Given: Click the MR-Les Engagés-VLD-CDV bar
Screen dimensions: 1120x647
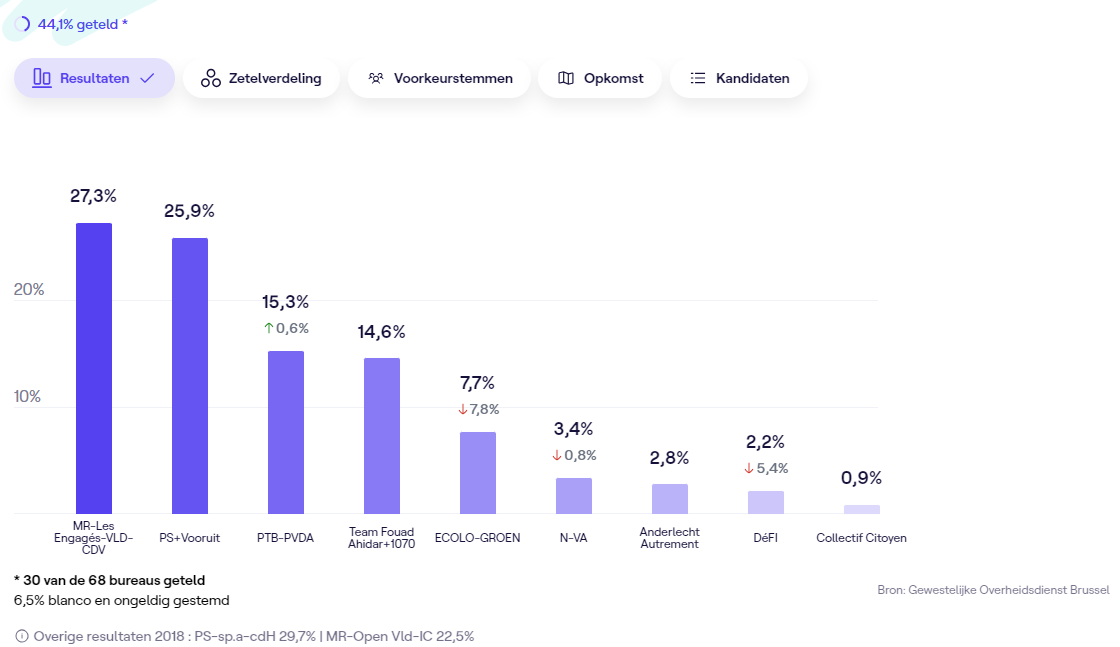Looking at the screenshot, I should (94, 368).
